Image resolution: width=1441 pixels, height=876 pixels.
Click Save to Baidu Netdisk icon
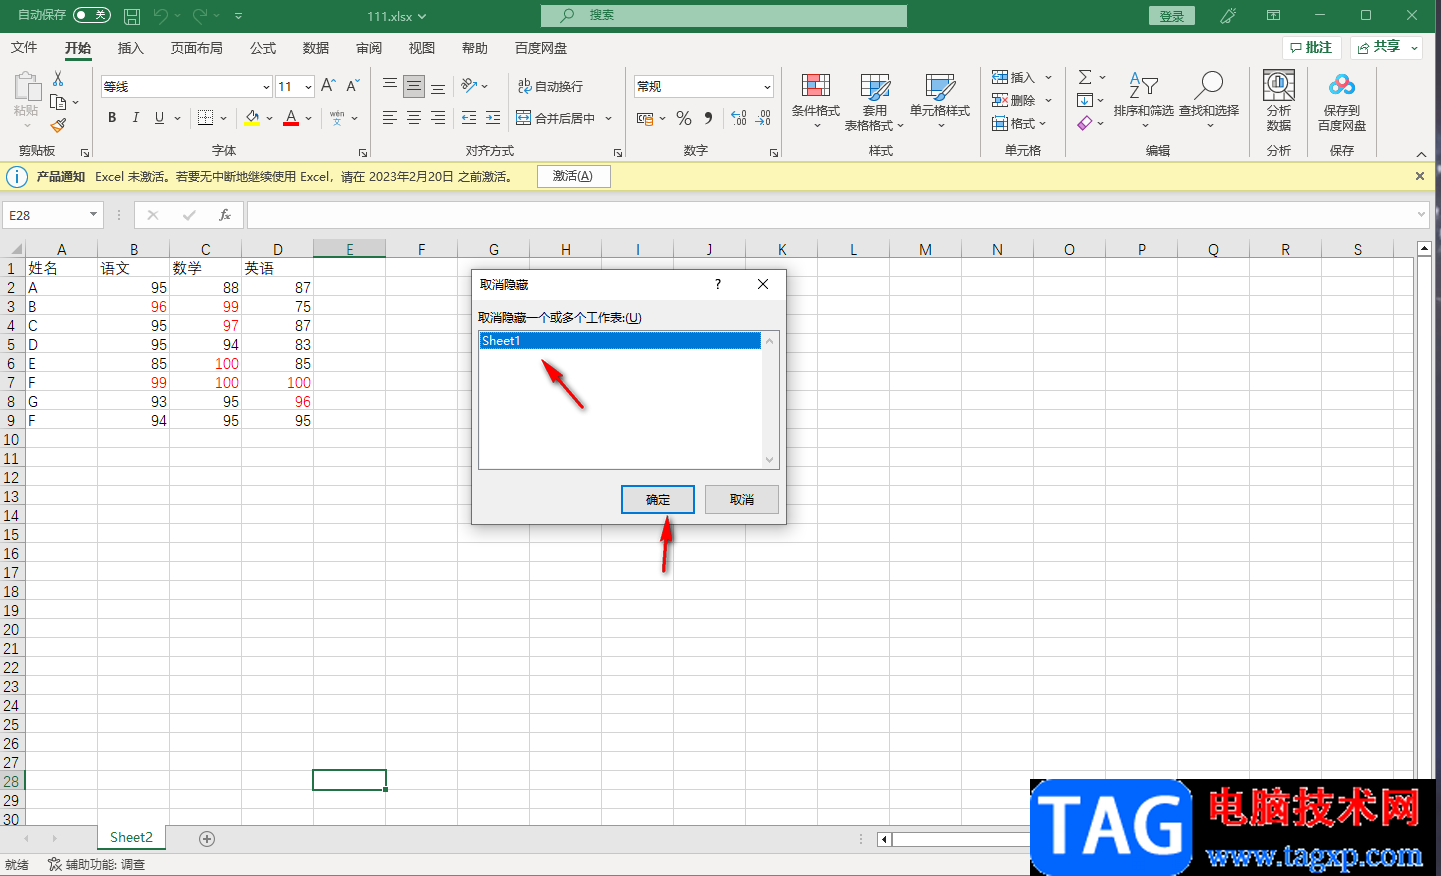(1342, 85)
